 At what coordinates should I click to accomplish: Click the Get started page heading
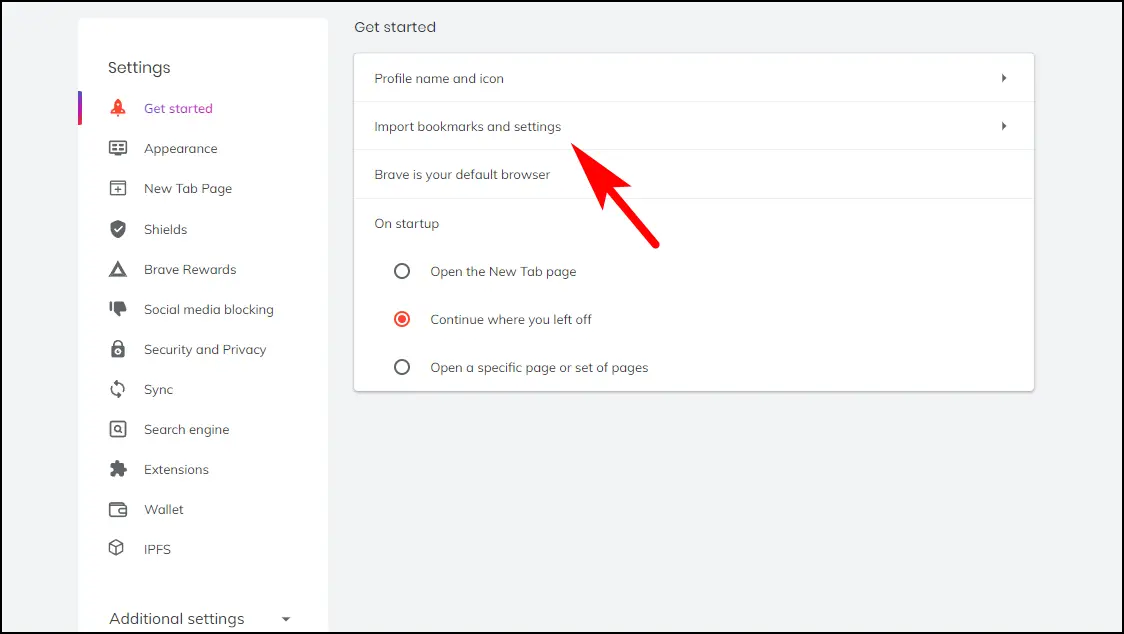(x=395, y=27)
